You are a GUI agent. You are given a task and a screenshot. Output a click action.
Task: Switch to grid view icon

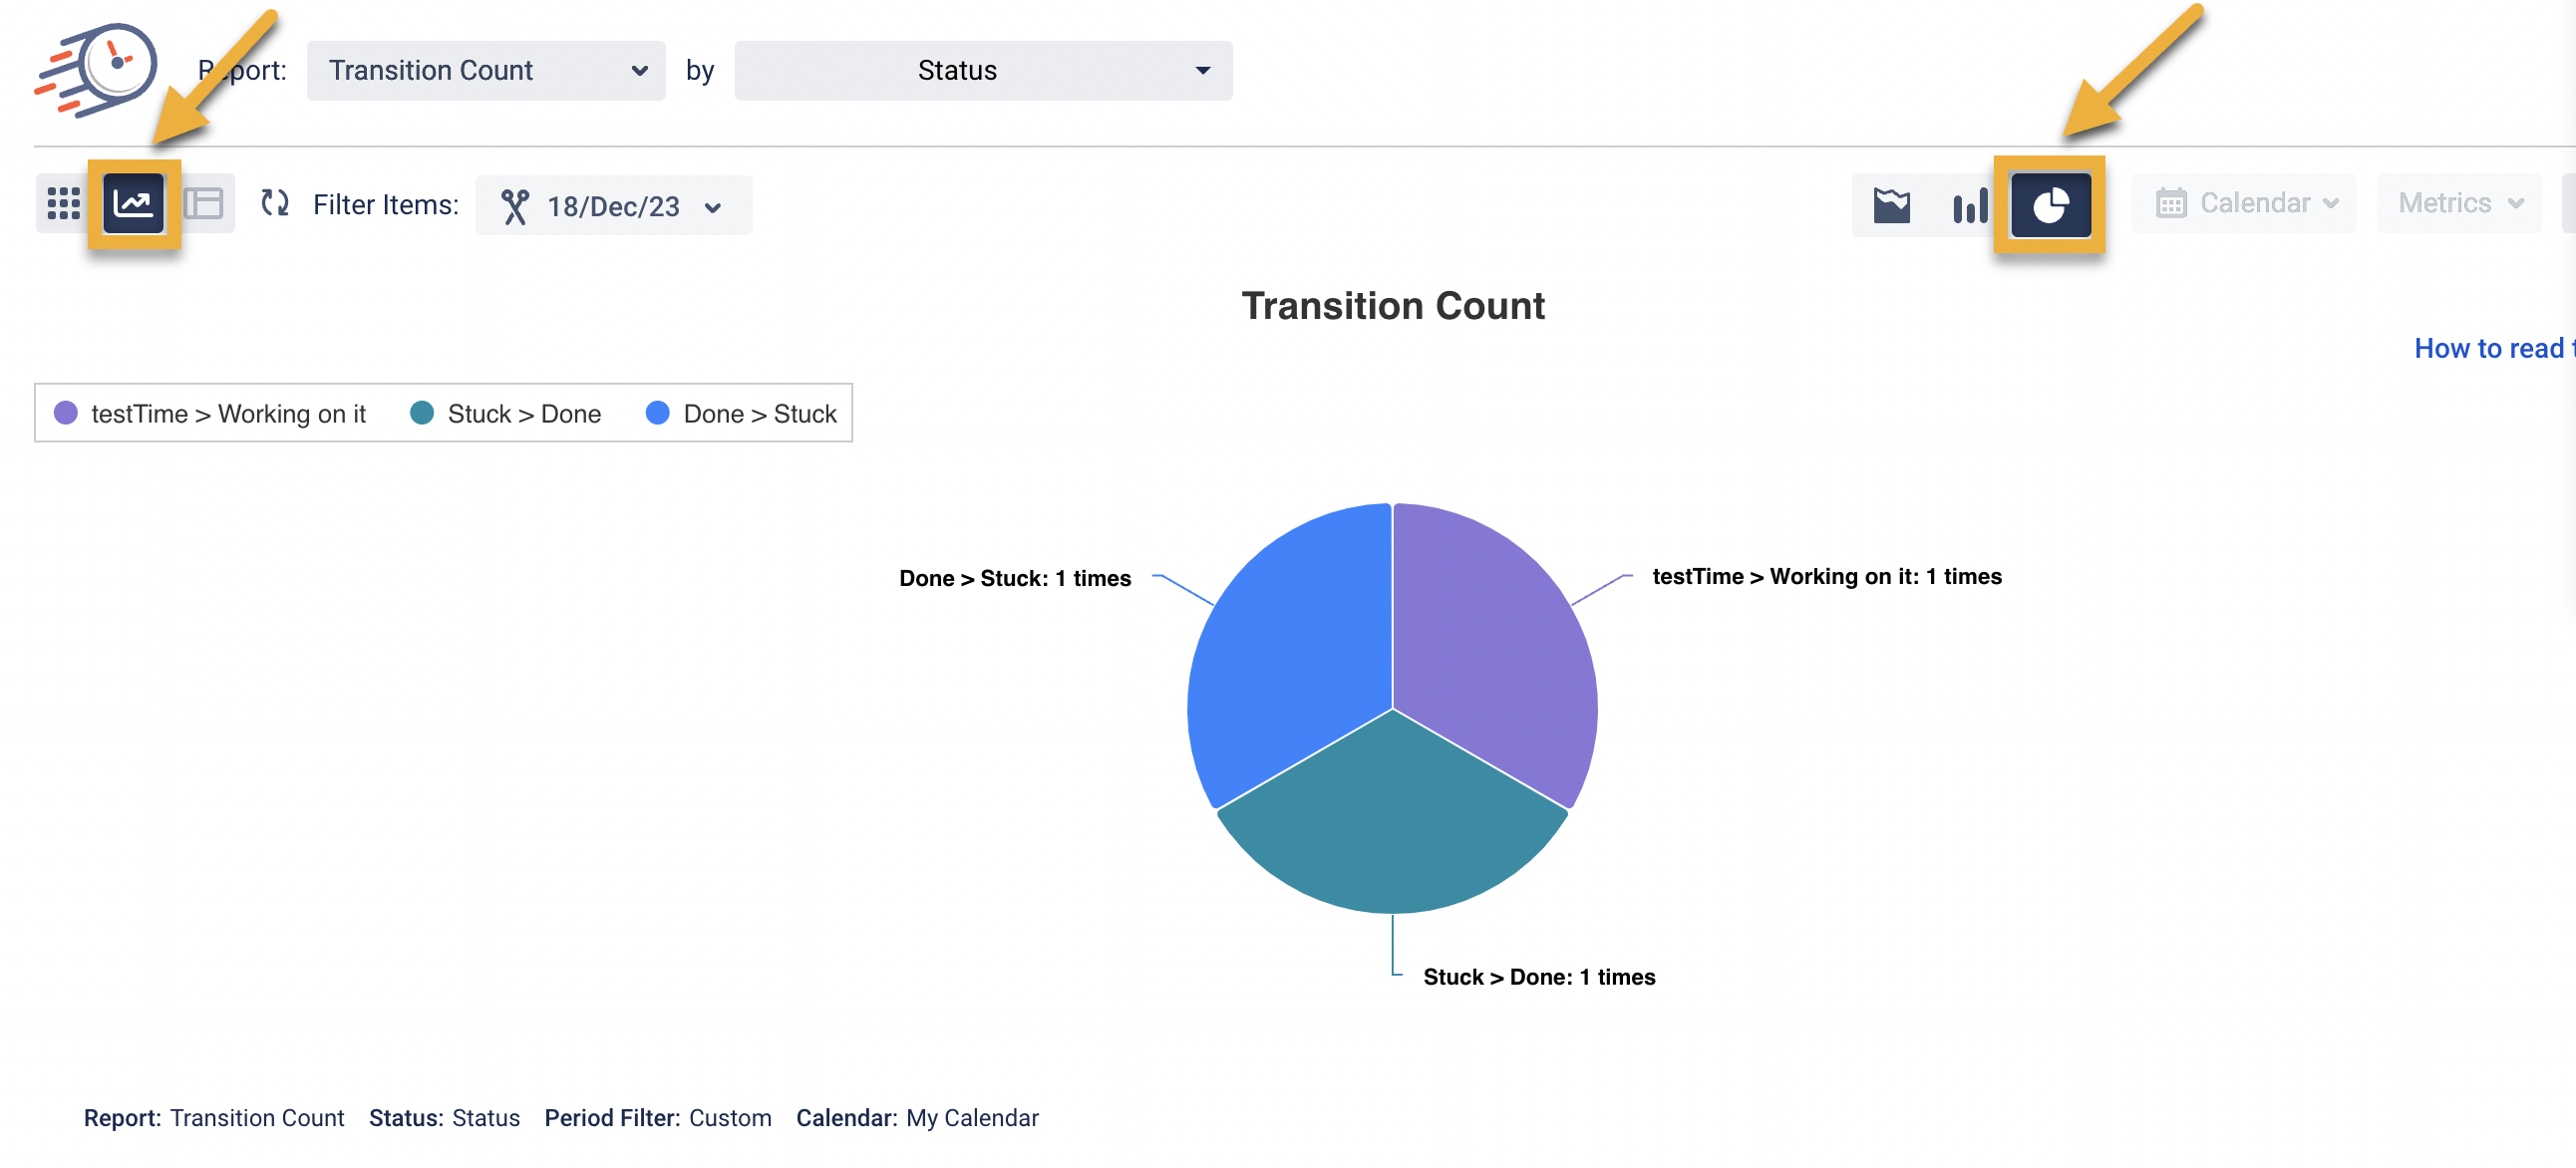[63, 204]
